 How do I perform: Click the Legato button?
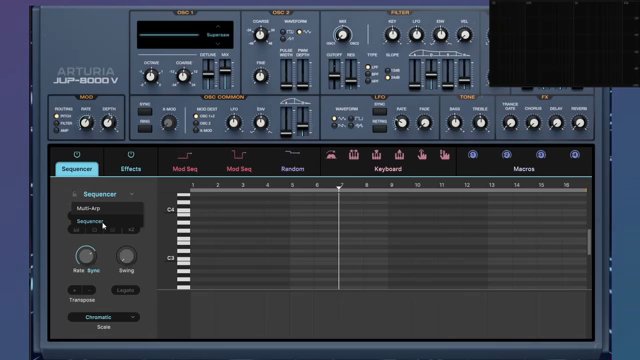(125, 290)
